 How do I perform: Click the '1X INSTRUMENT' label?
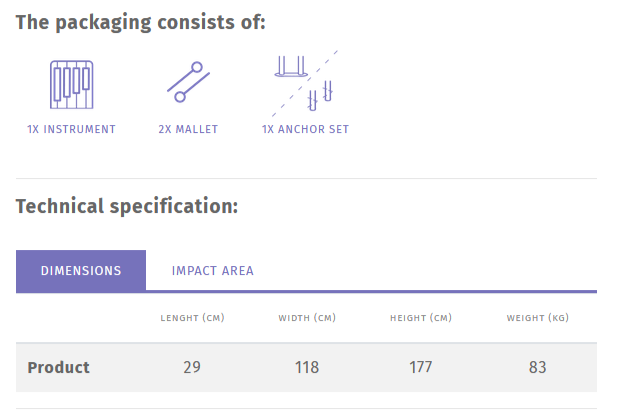point(71,129)
